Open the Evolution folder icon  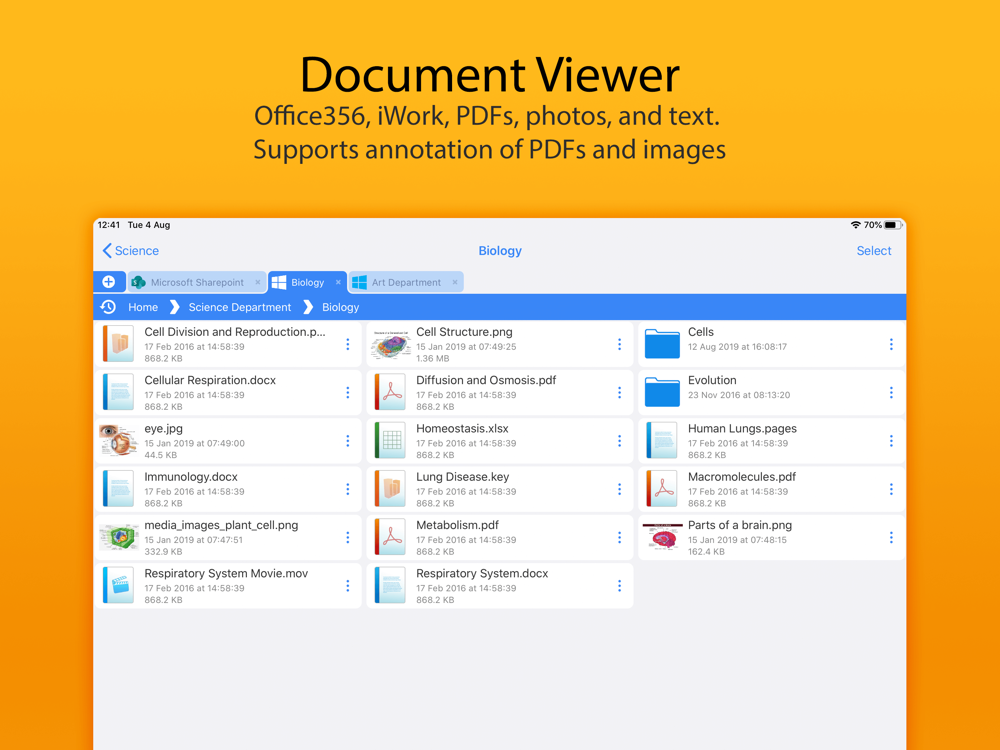tap(662, 392)
